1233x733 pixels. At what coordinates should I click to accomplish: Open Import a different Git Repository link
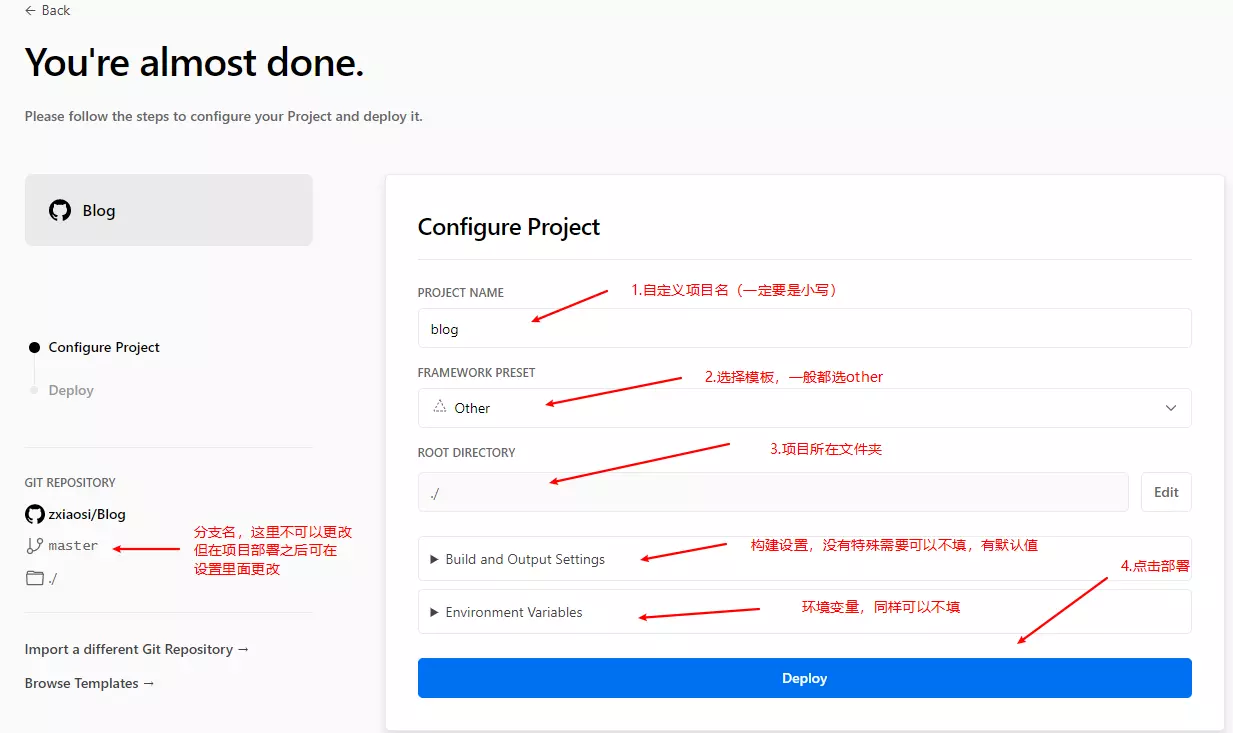pos(137,649)
